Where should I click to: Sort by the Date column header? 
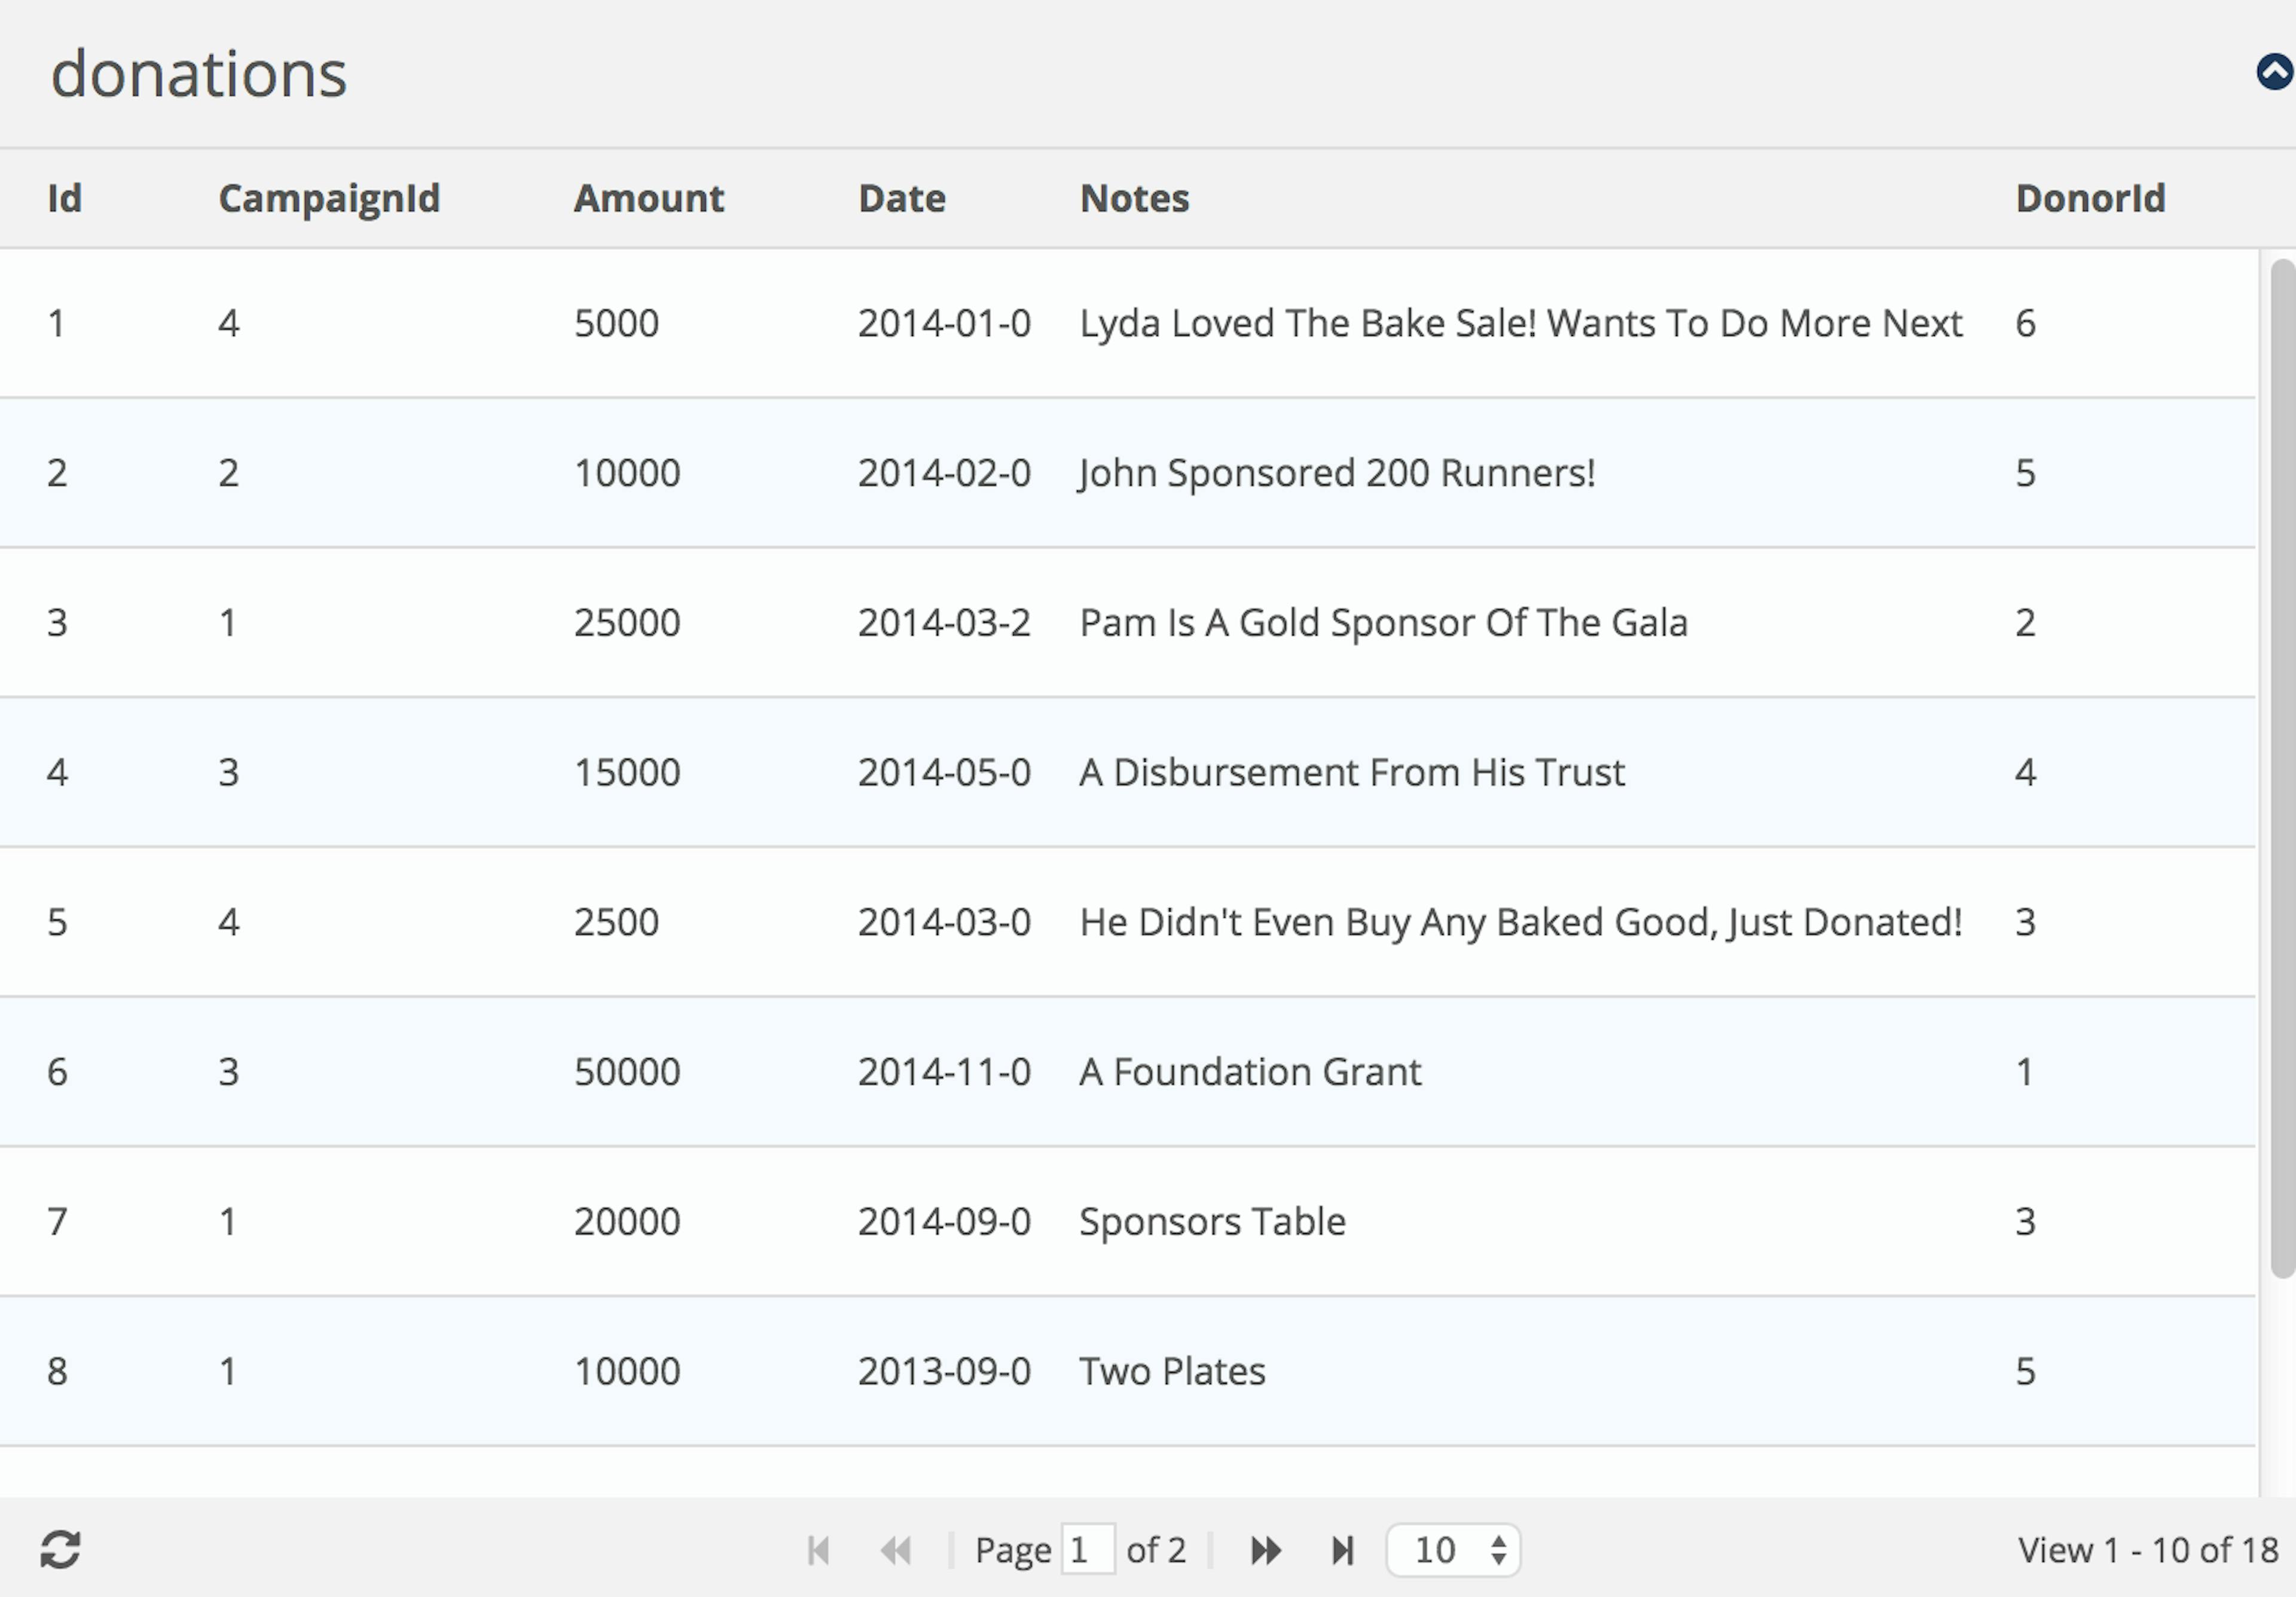tap(902, 198)
